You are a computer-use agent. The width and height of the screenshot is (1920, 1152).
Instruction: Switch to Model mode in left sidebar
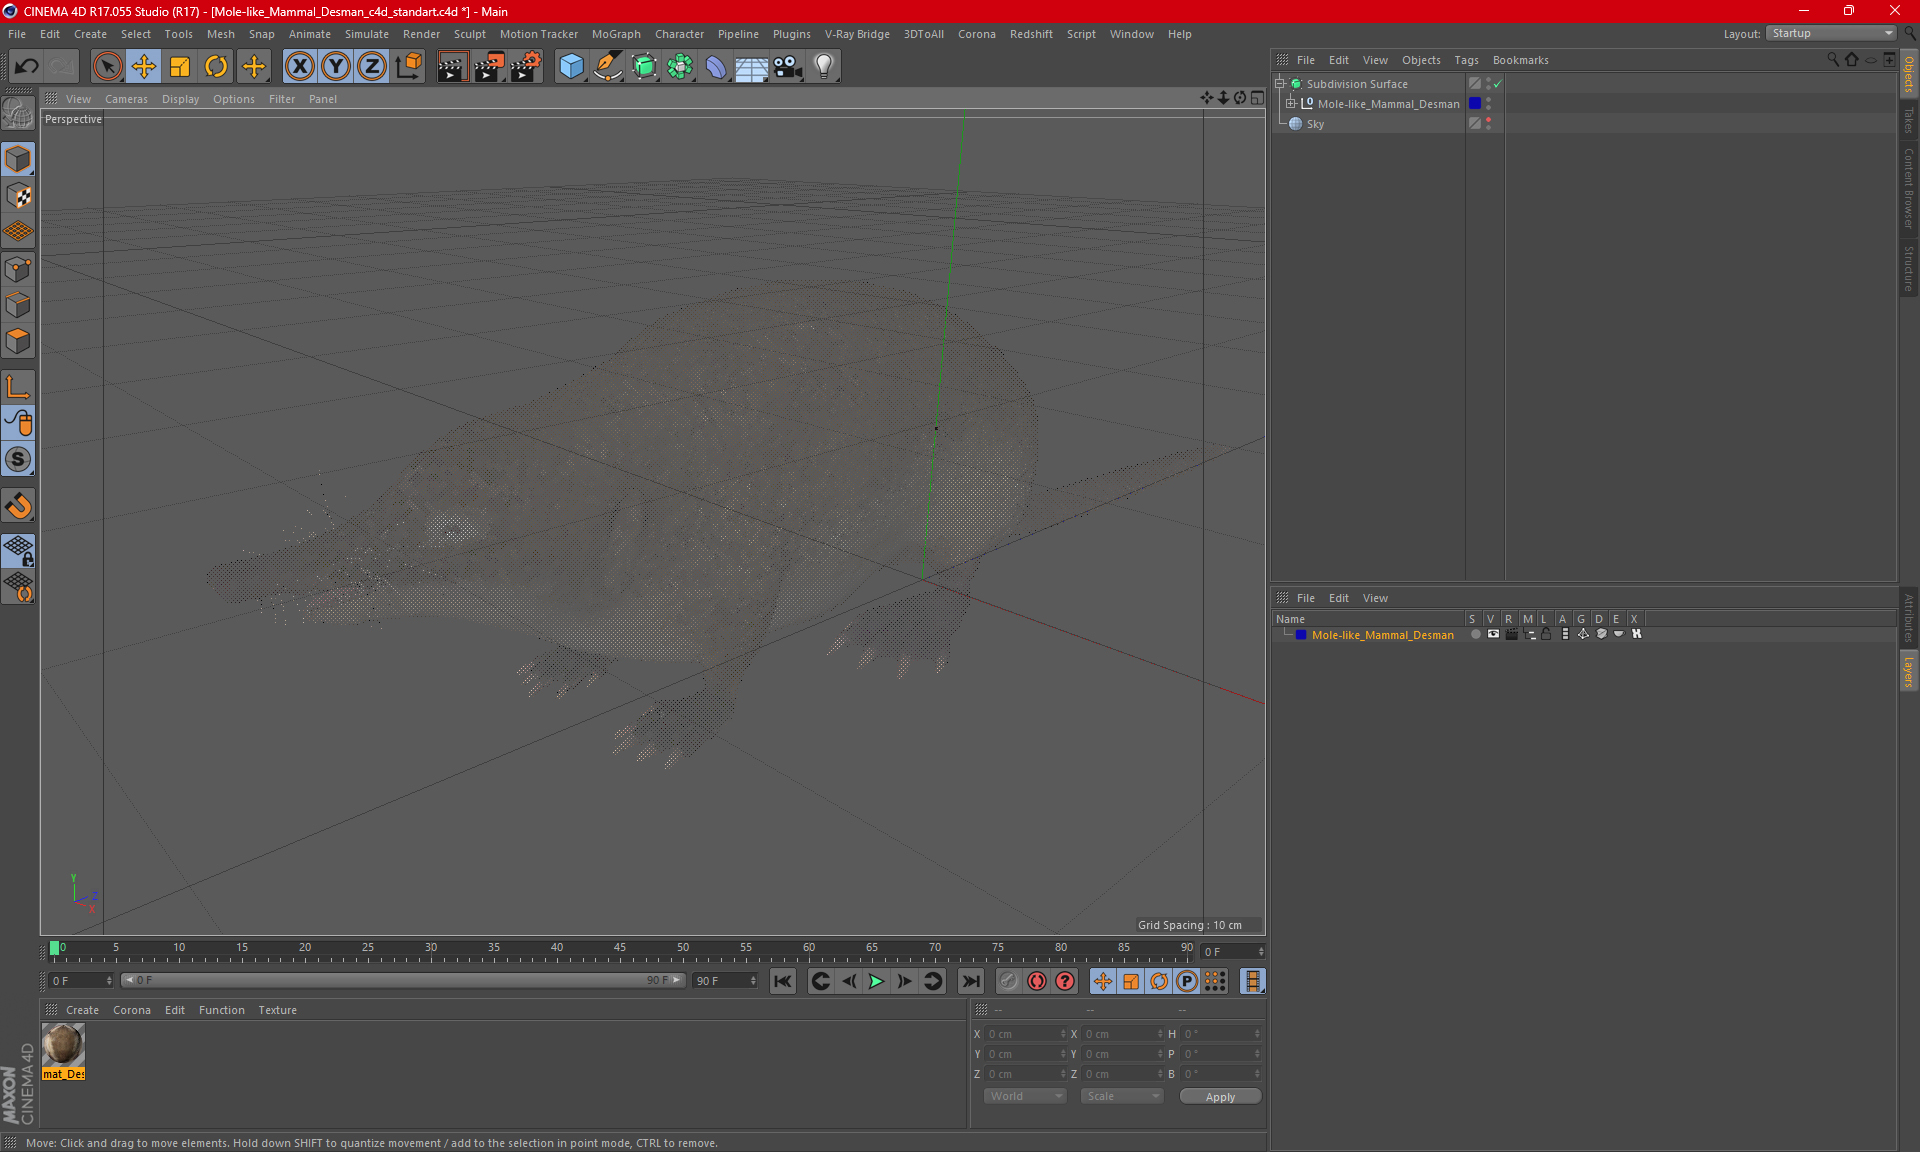coord(18,159)
